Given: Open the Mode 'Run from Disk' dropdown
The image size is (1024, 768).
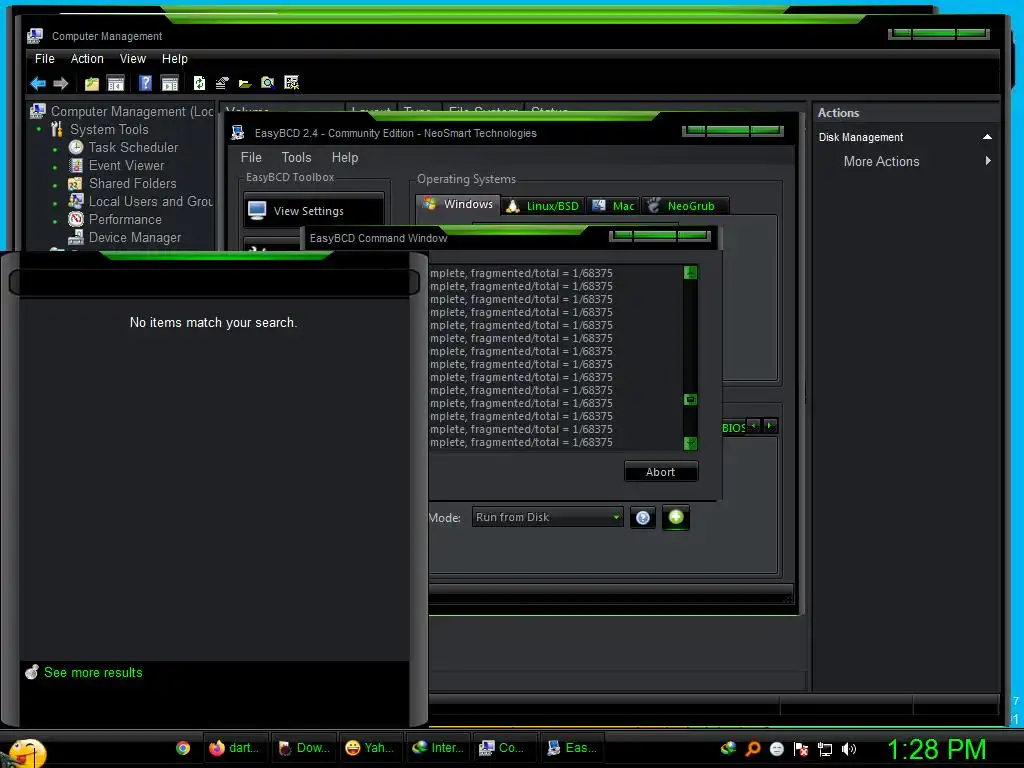Looking at the screenshot, I should tap(547, 517).
